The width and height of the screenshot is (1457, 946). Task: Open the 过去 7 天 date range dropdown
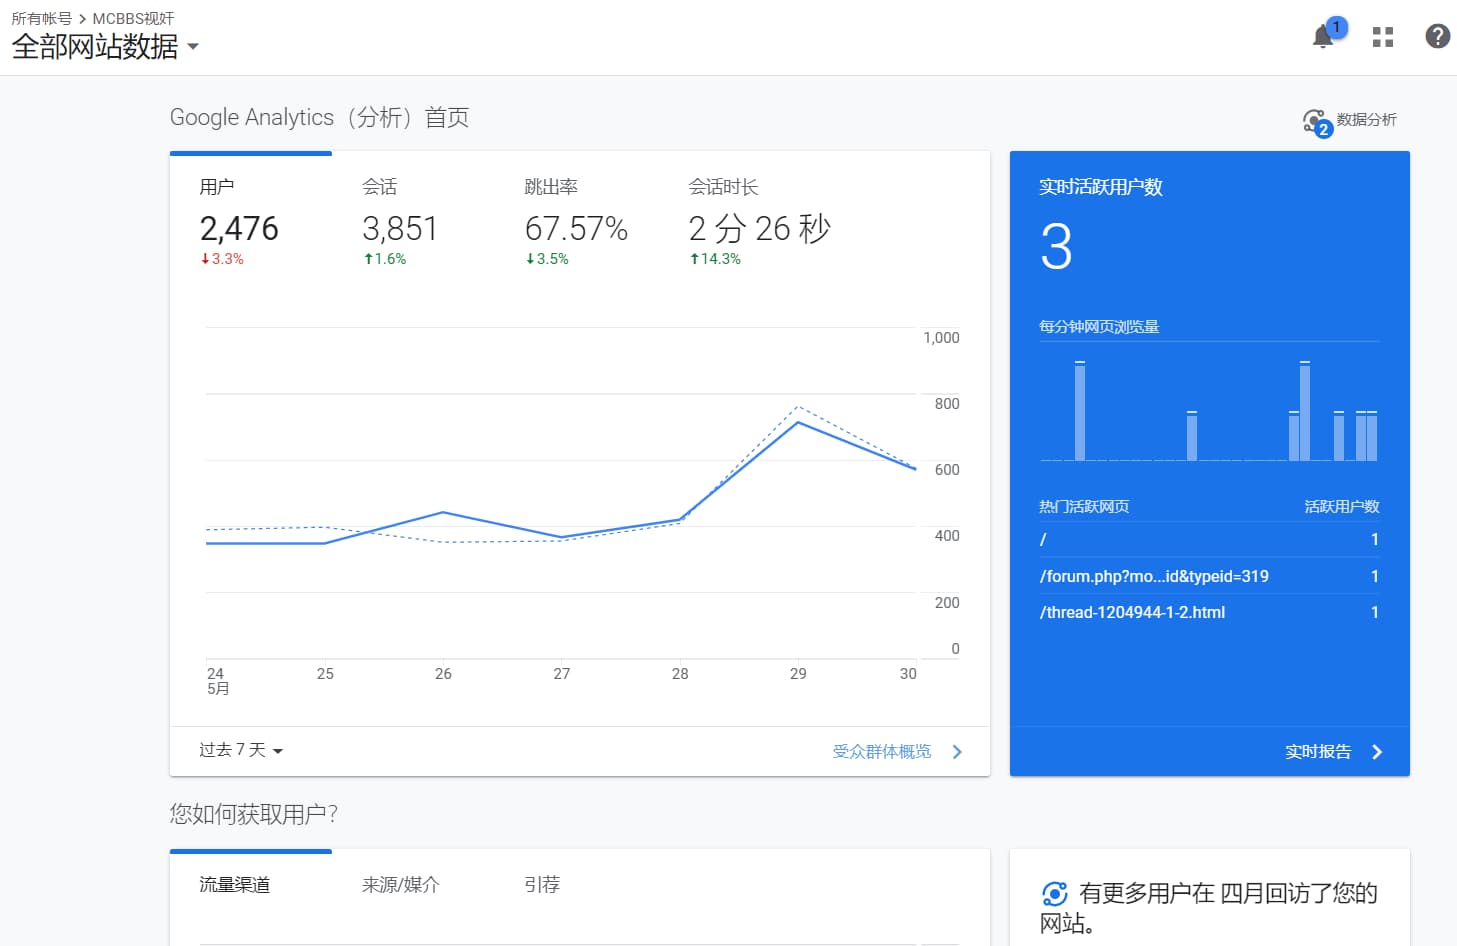coord(241,750)
